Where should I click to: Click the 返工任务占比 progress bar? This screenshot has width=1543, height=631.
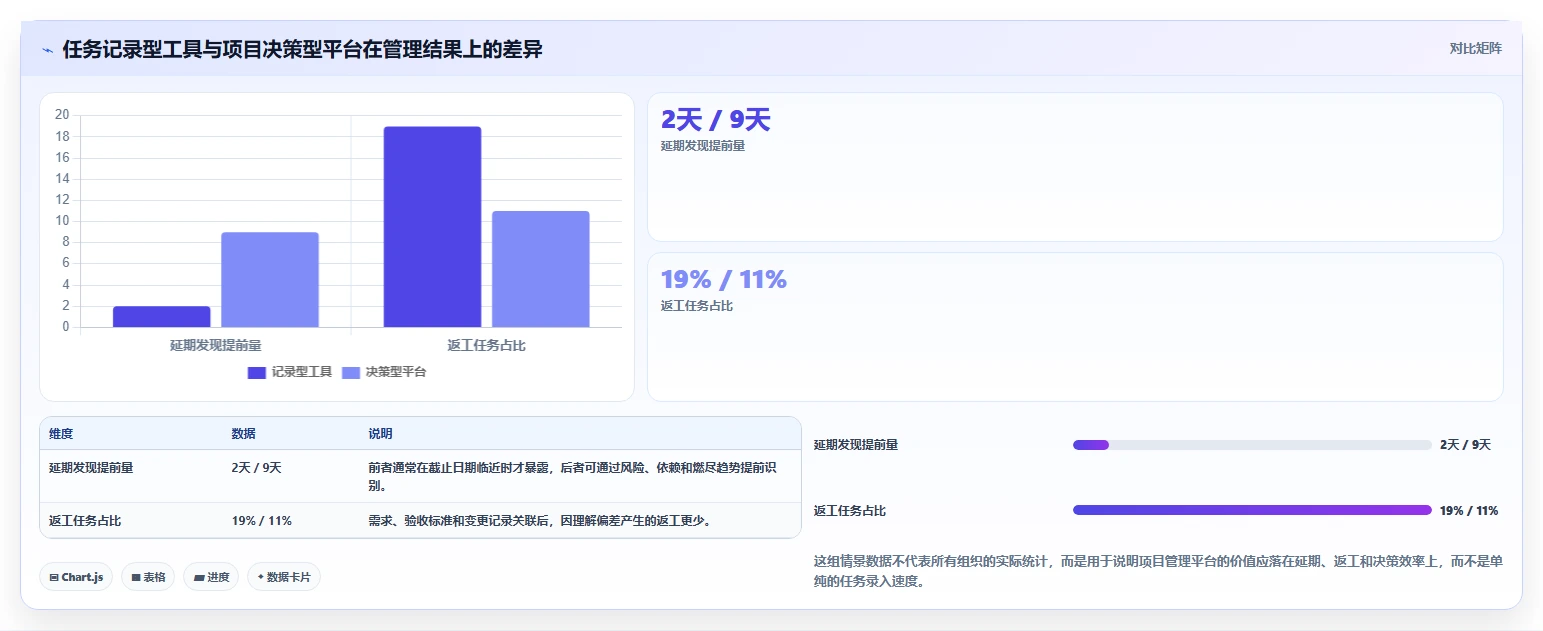coord(1252,510)
